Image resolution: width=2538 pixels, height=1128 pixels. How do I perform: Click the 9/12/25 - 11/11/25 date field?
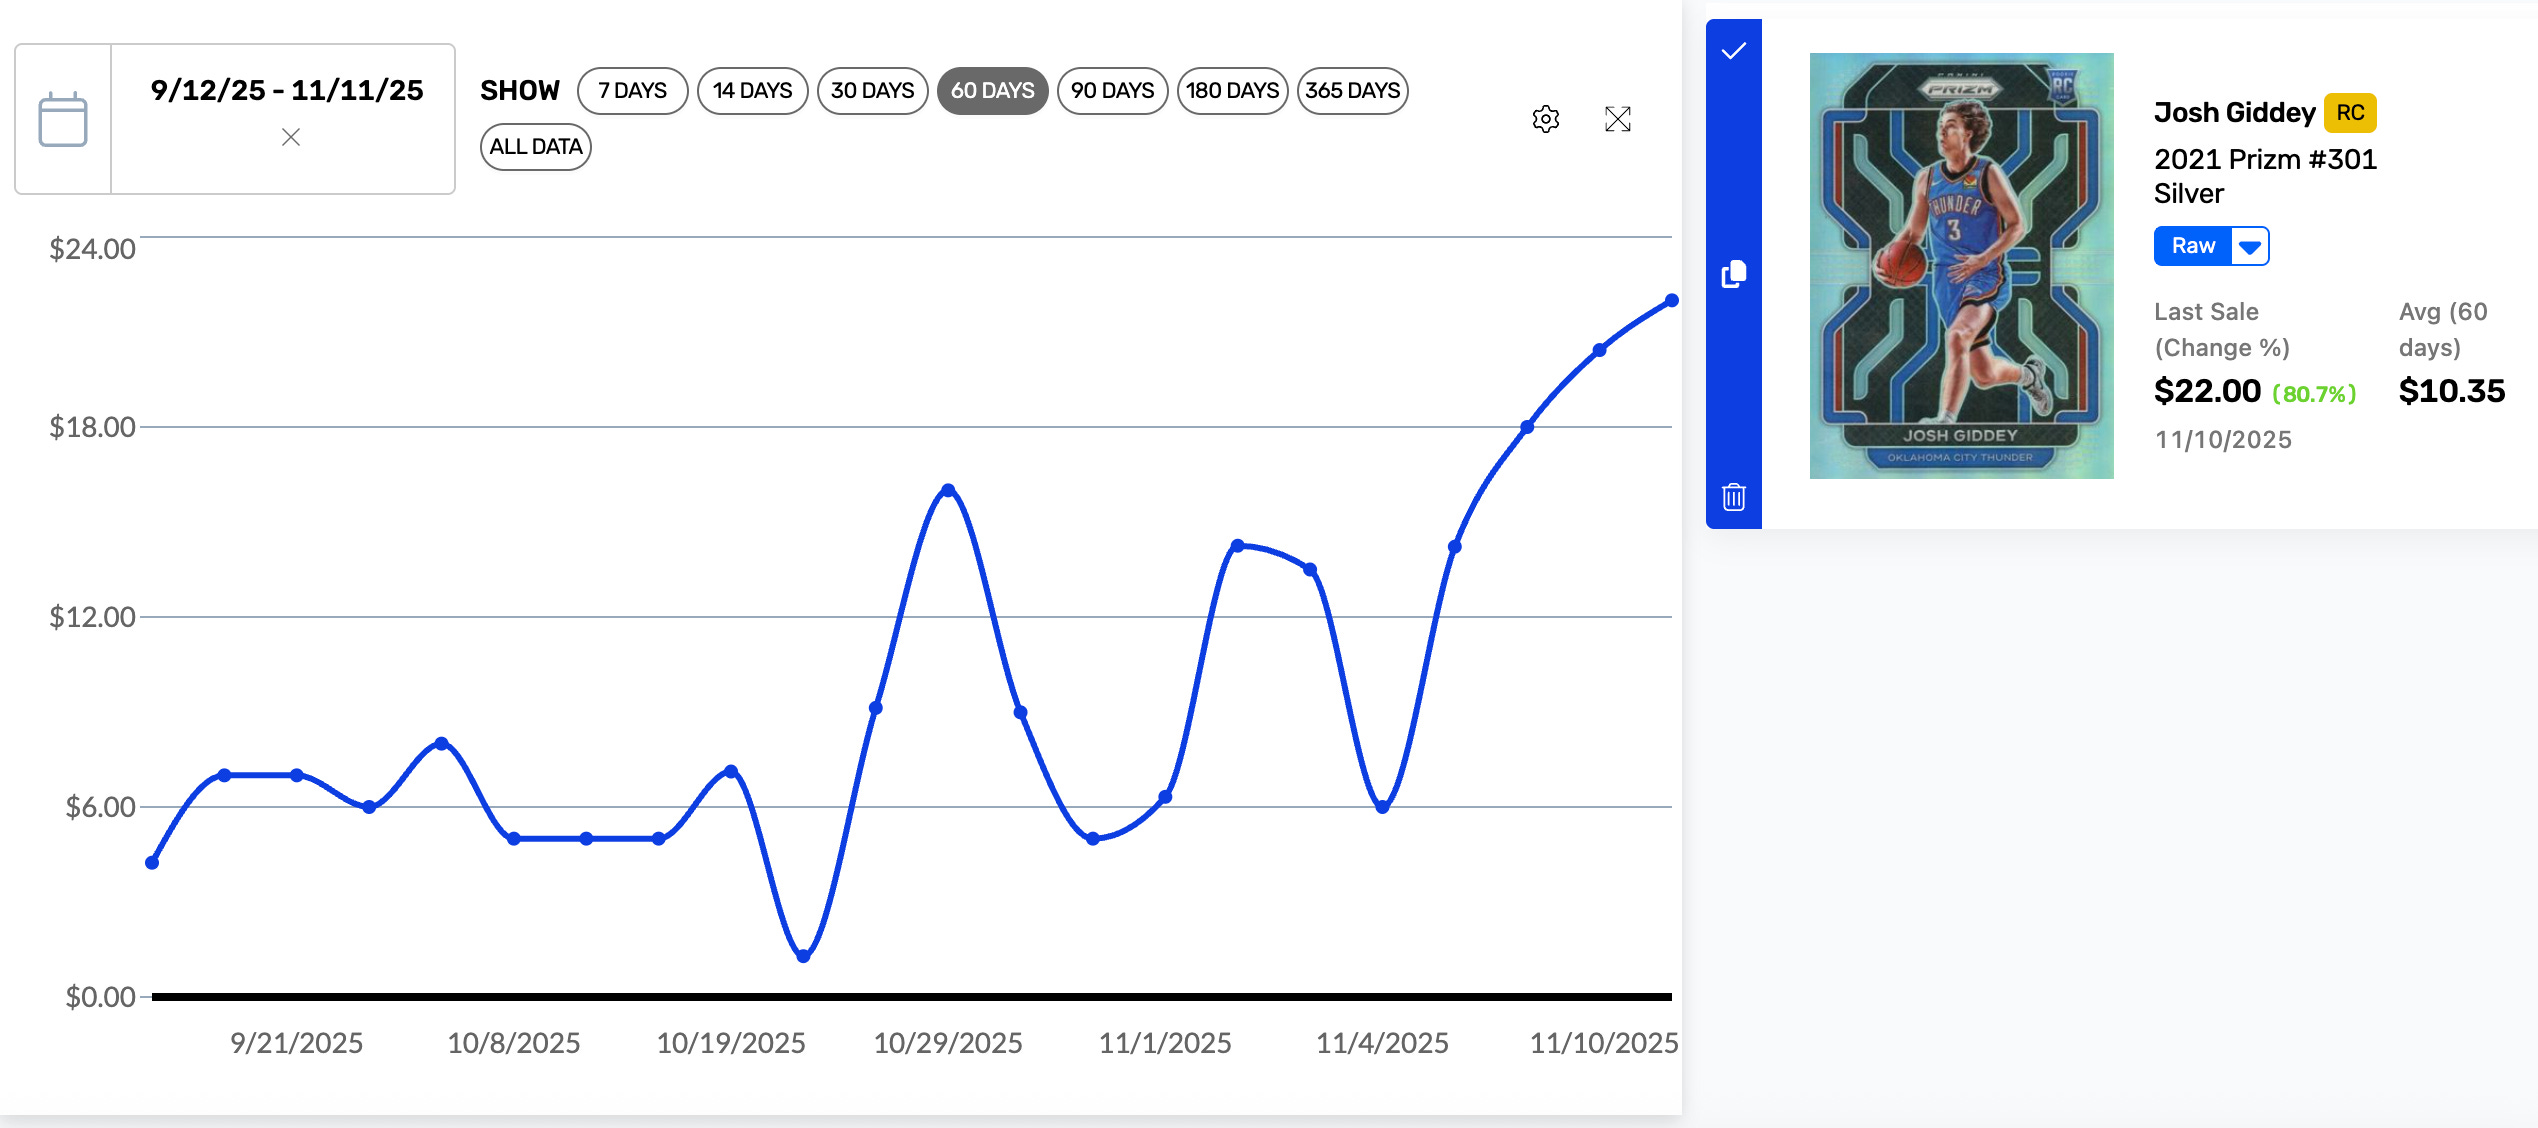point(286,91)
